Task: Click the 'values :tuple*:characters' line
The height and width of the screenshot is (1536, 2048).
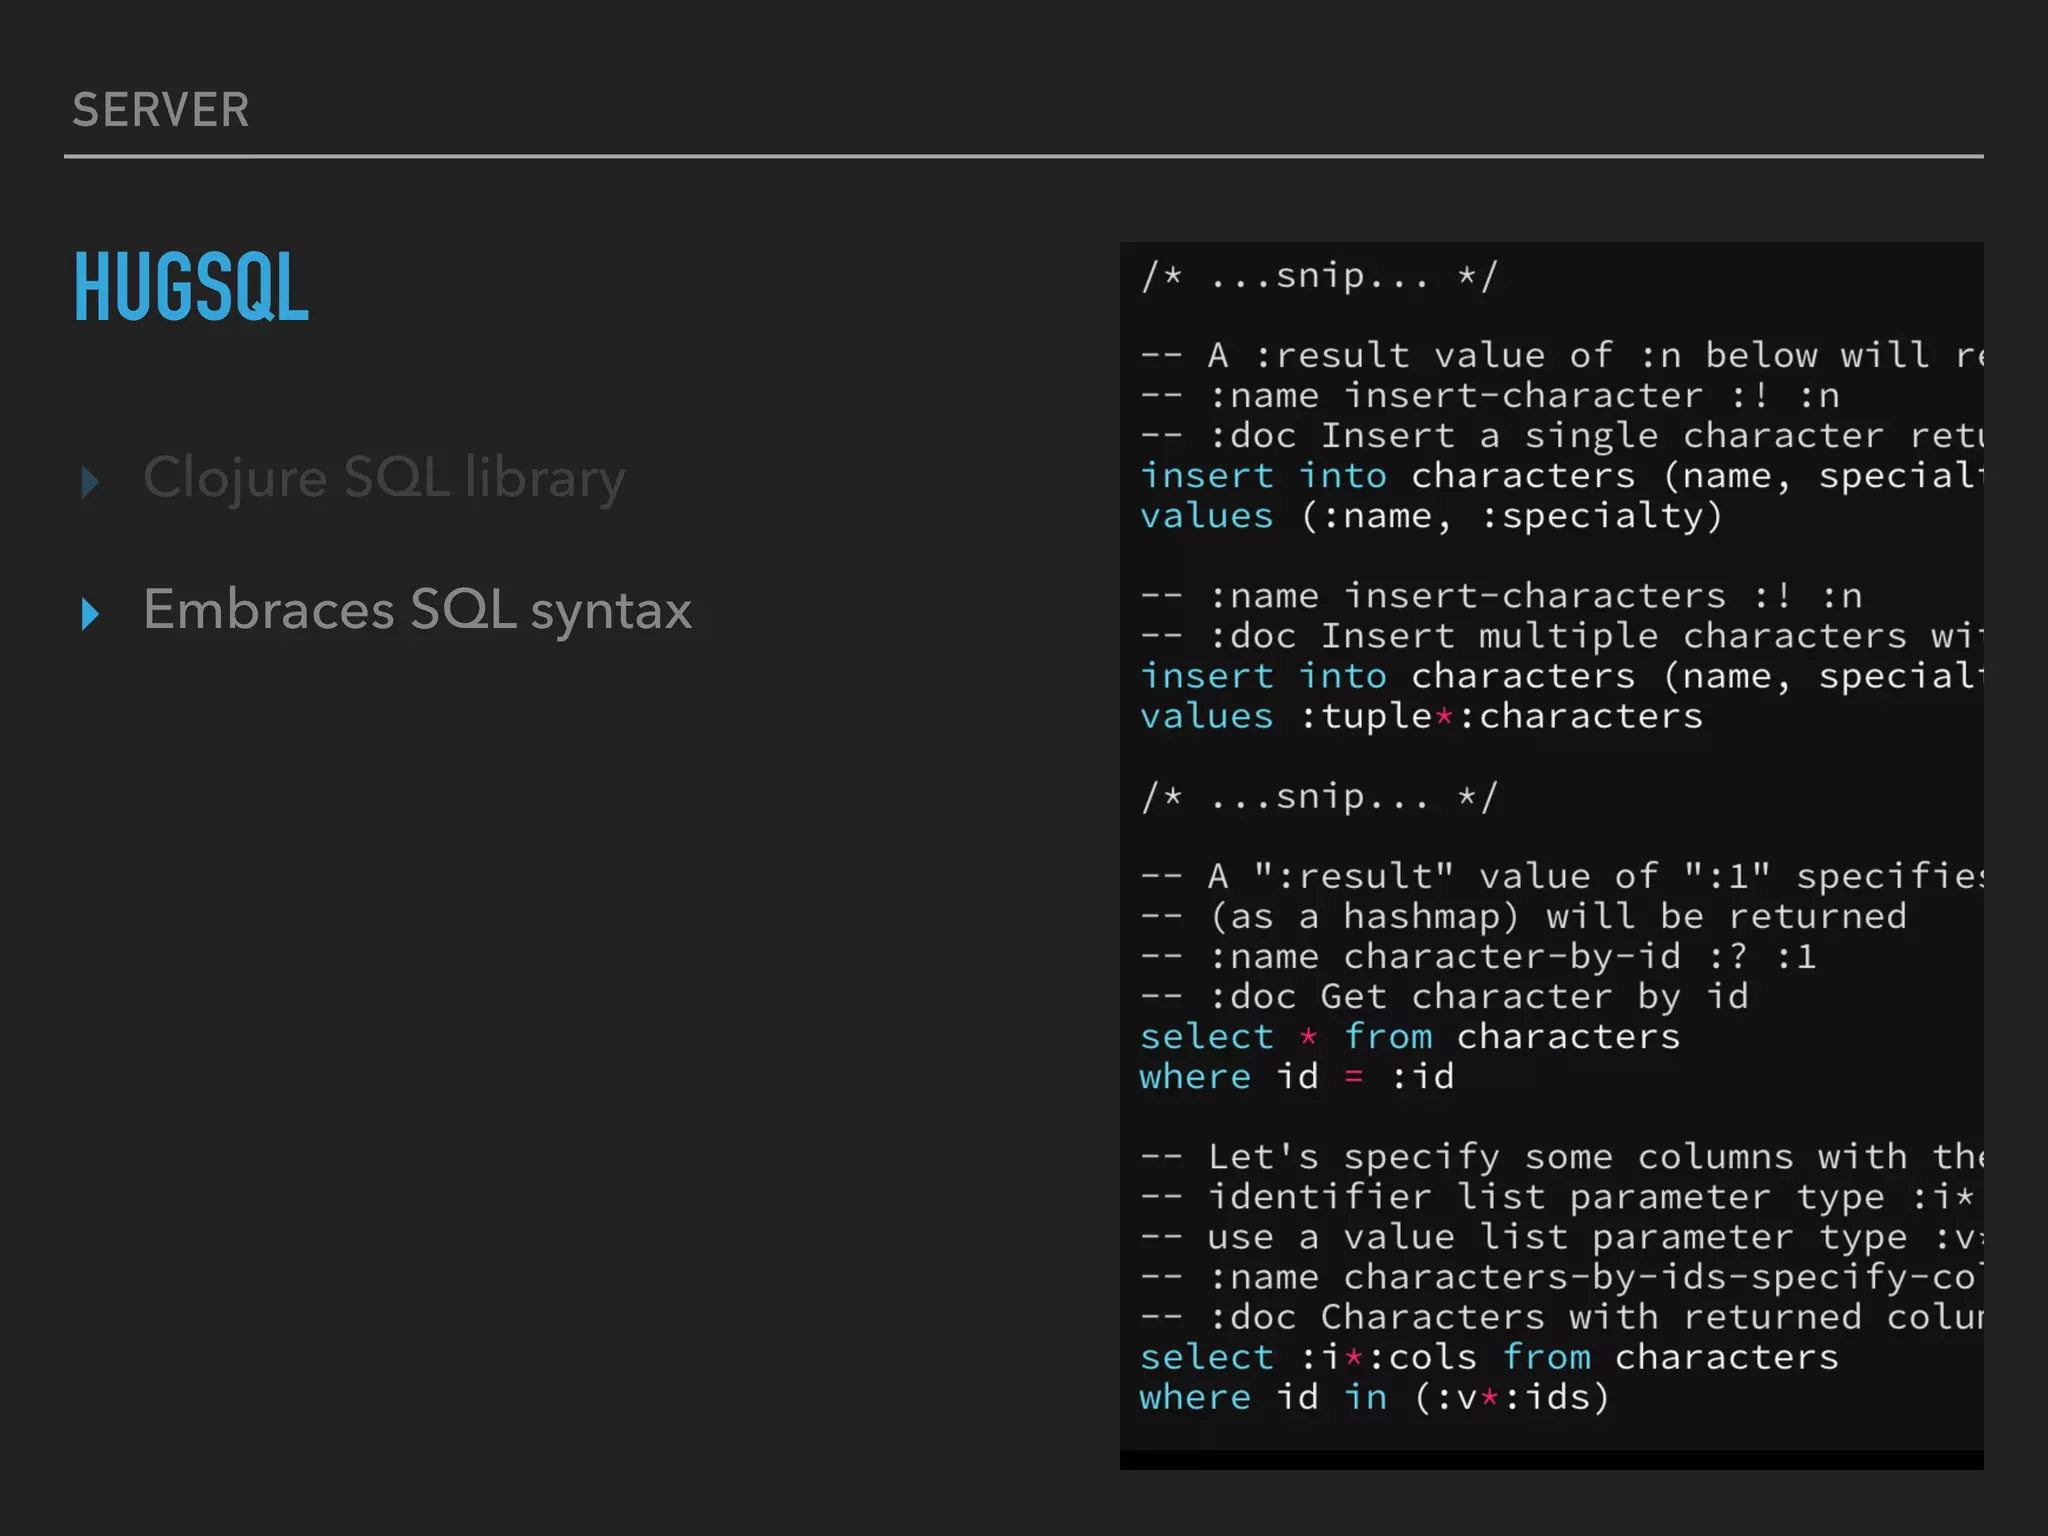Action: tap(1421, 716)
